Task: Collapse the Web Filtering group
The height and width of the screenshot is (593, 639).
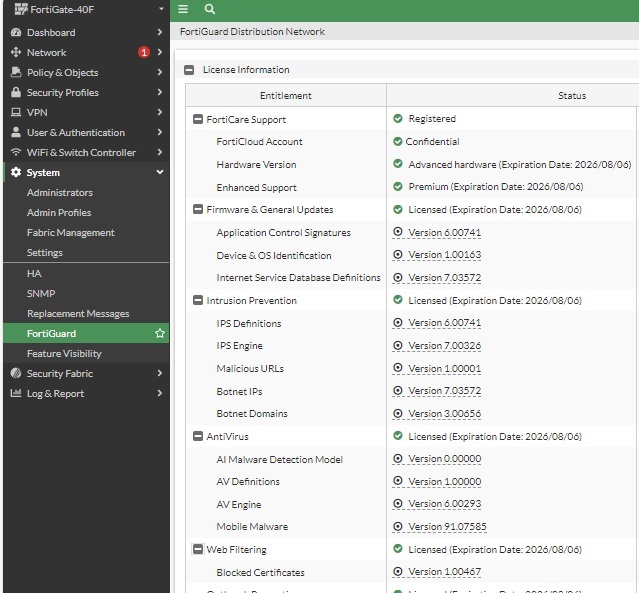Action: point(198,549)
